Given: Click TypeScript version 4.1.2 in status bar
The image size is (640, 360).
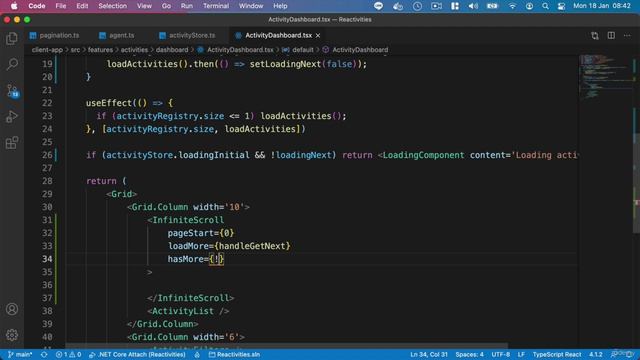Looking at the screenshot, I should click(x=596, y=355).
